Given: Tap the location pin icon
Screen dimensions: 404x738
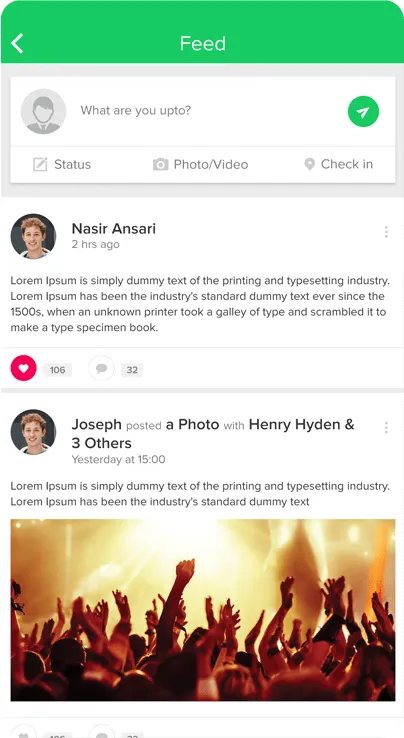Looking at the screenshot, I should 309,164.
